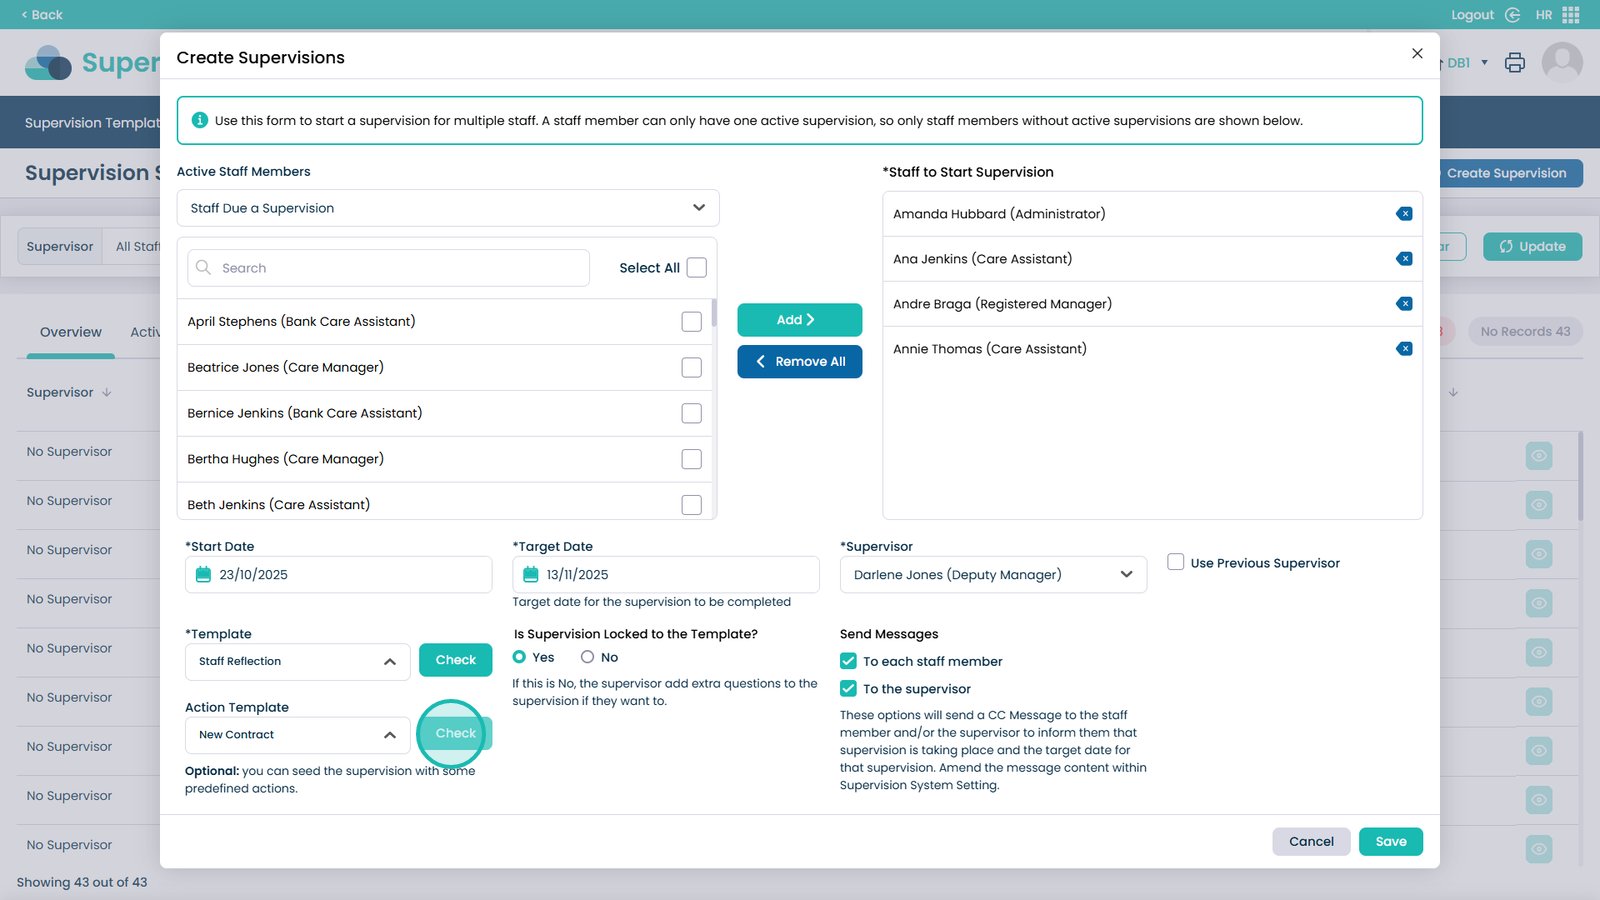
Task: Open the Target Date calendar icon
Action: point(531,575)
